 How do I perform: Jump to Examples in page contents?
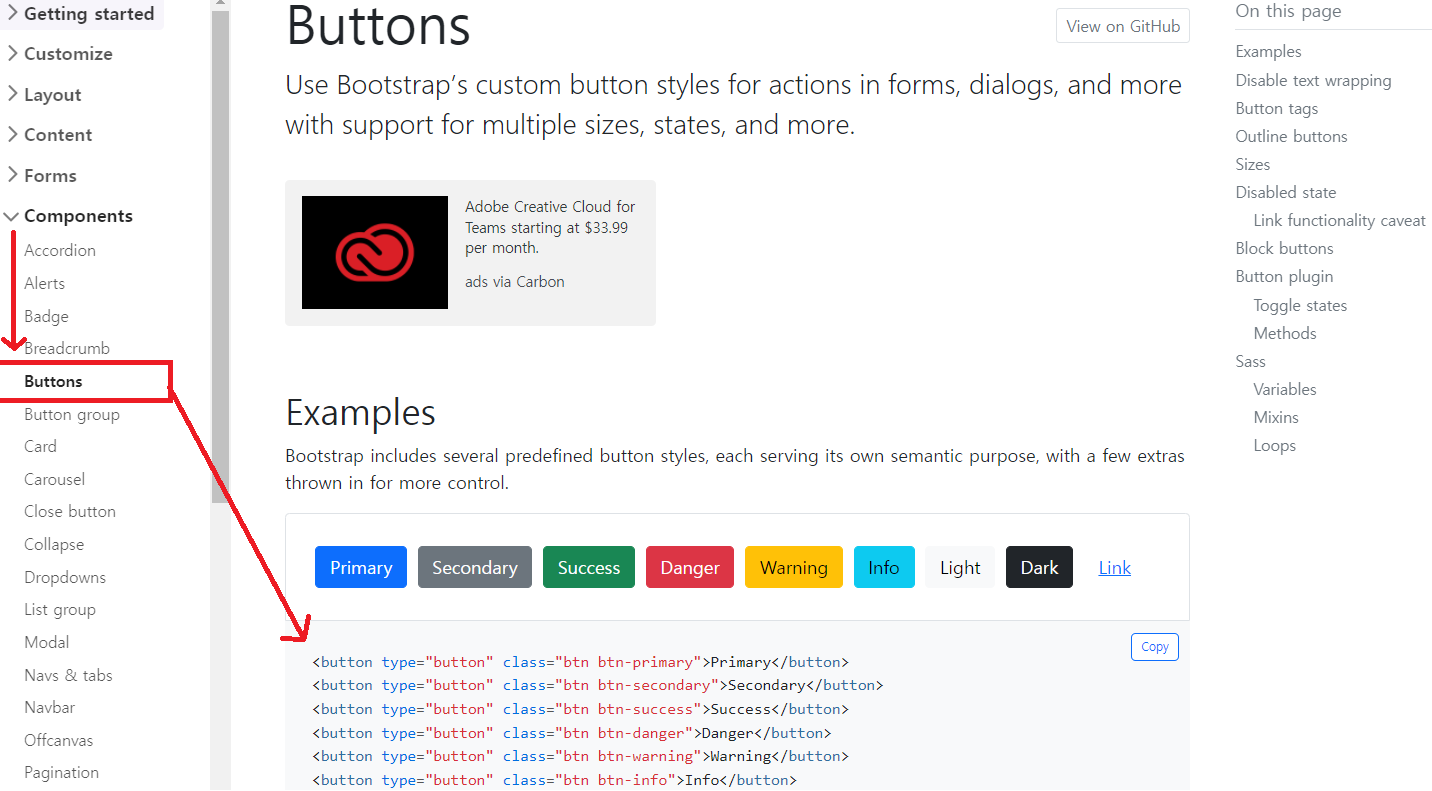point(1268,52)
